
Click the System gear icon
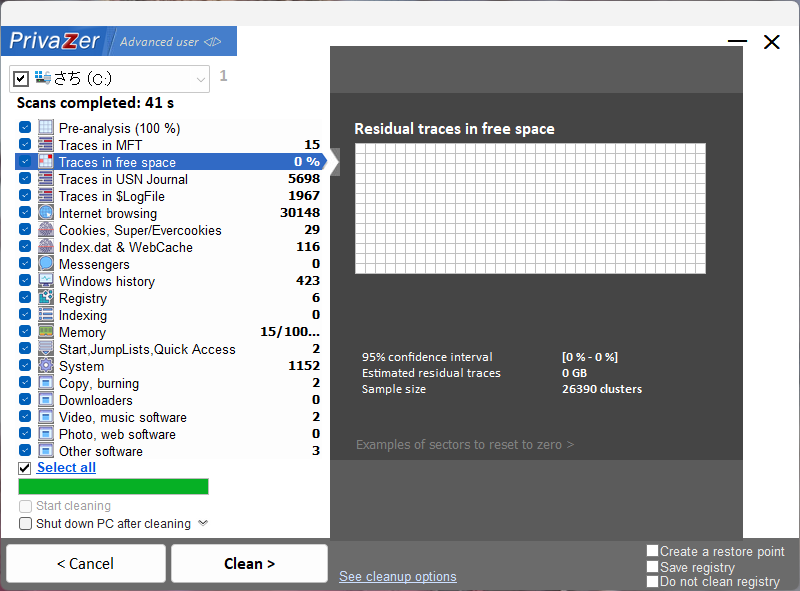pos(46,365)
